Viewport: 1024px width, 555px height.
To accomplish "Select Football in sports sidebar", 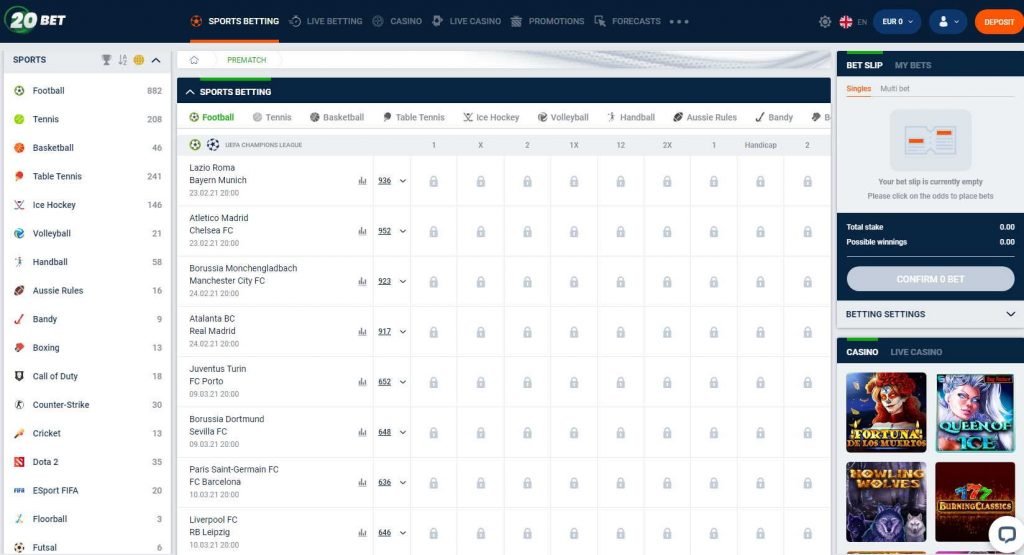I will pos(87,91).
